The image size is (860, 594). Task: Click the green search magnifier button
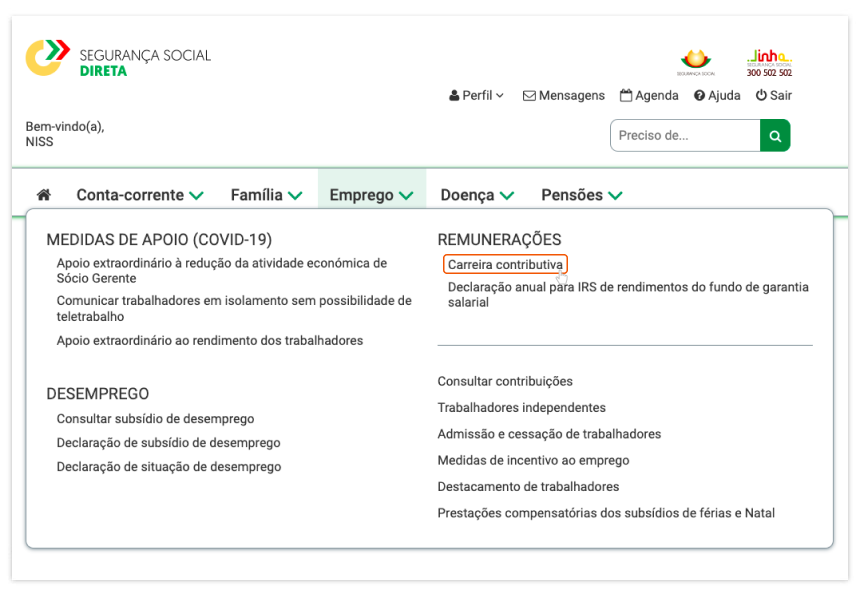(x=775, y=136)
